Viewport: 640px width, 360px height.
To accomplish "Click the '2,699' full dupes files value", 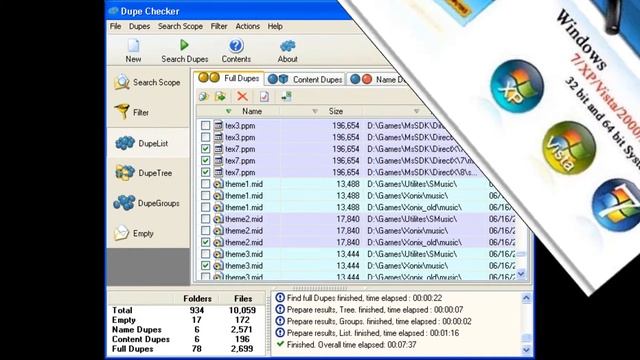I will [241, 349].
